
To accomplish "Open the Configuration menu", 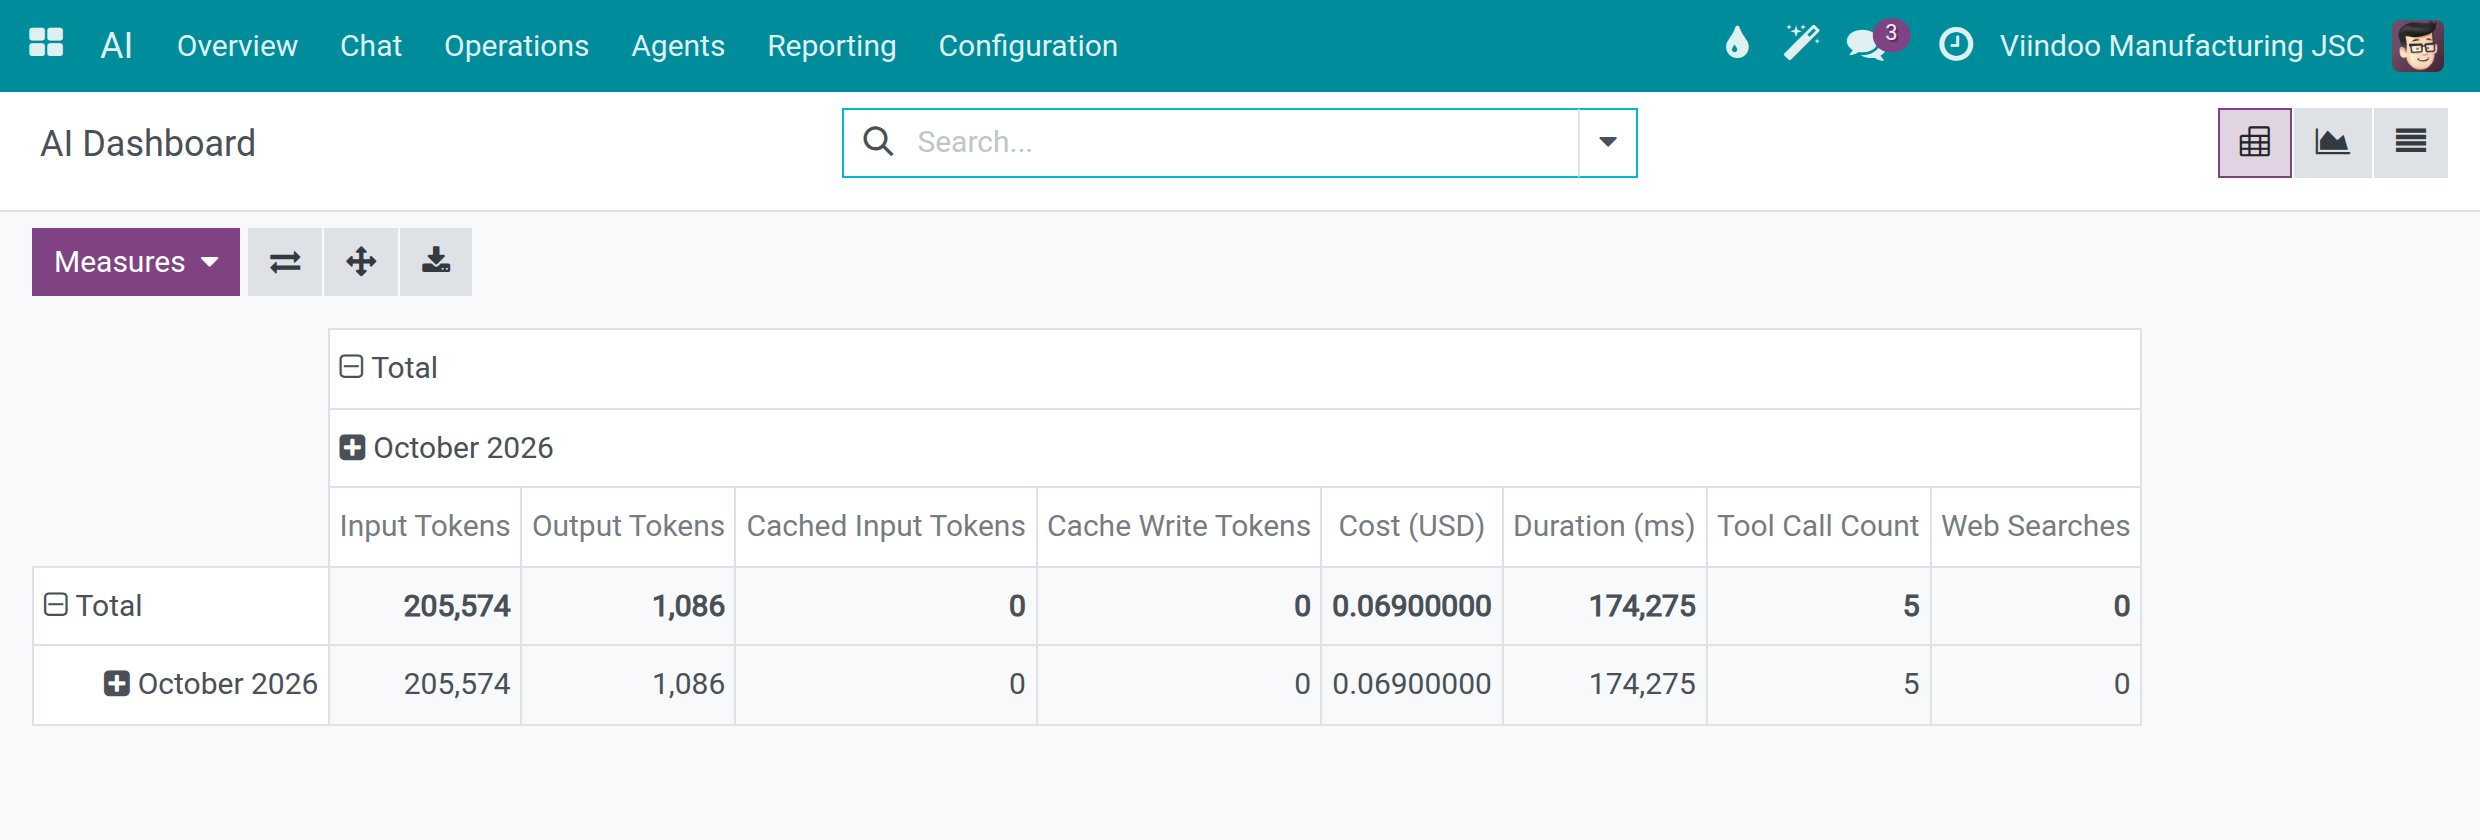I will [1028, 46].
